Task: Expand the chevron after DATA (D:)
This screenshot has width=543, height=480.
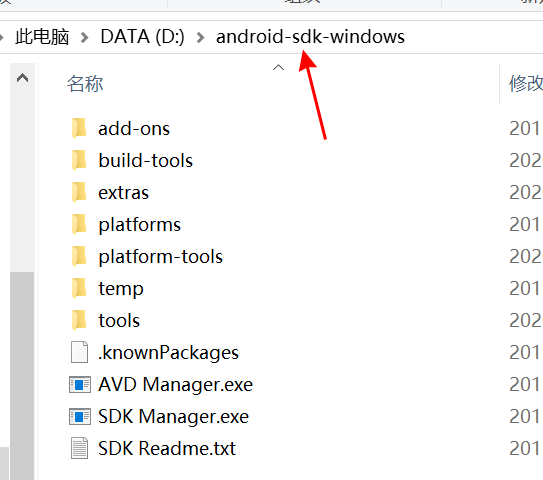Action: (x=200, y=37)
